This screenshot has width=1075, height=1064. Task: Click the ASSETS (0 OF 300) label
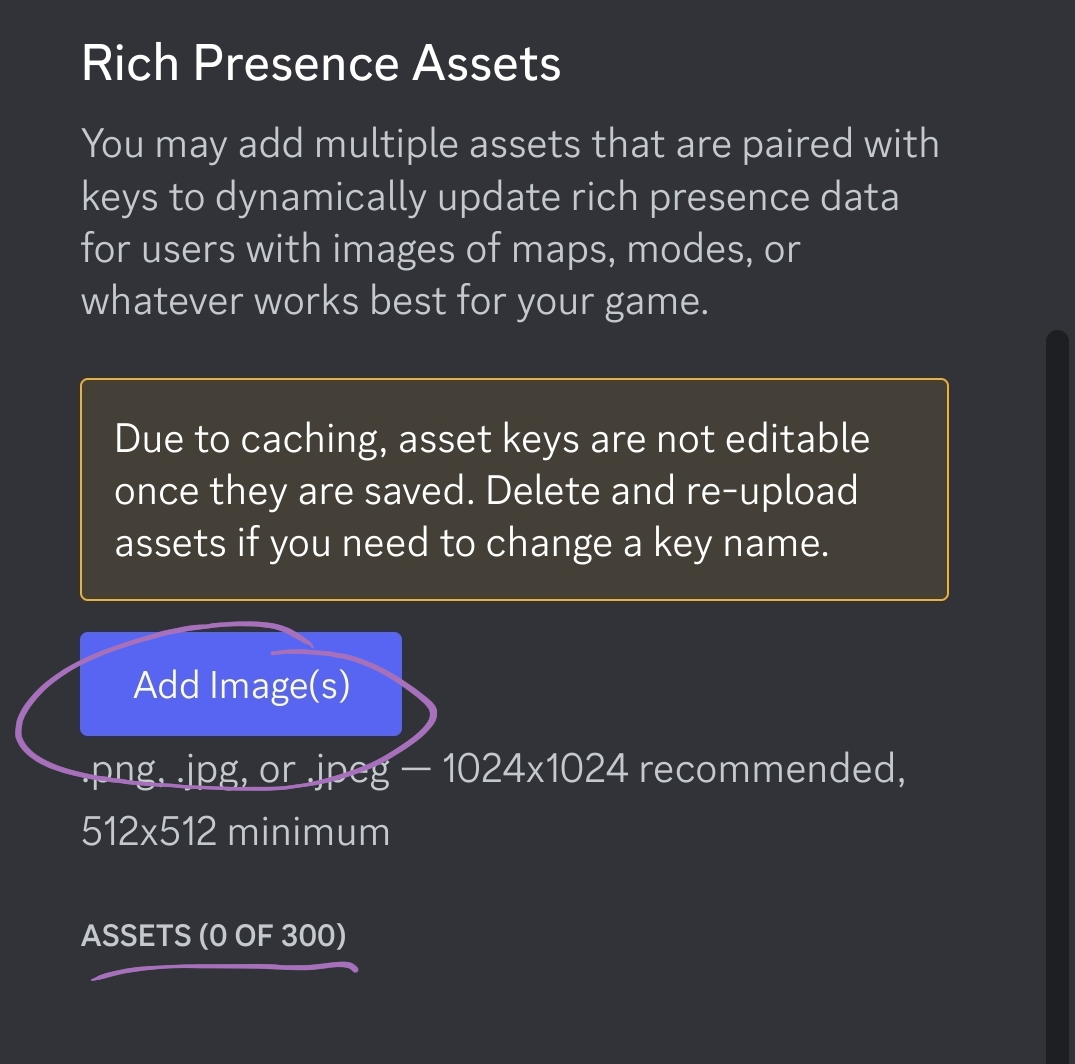point(213,936)
